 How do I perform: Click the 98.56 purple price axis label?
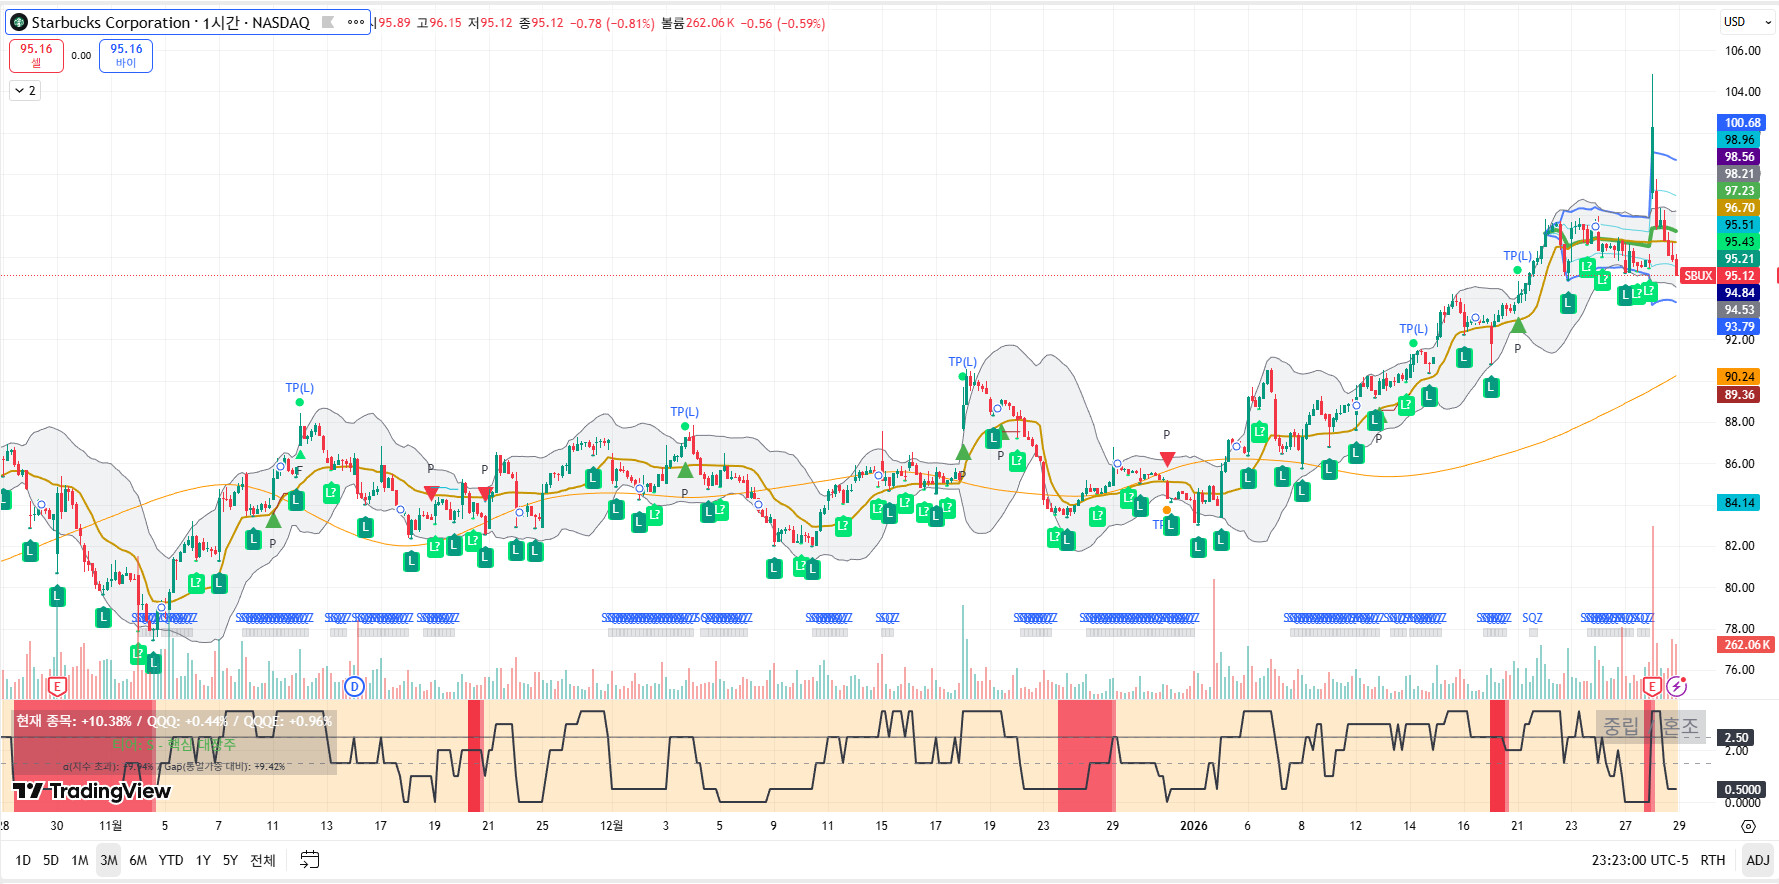[1739, 157]
